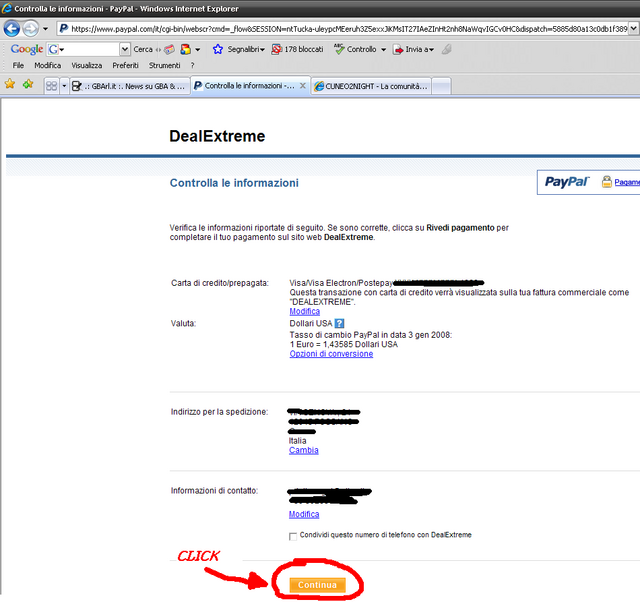Click the Cambia shipping address link
The width and height of the screenshot is (640, 602).
[304, 450]
